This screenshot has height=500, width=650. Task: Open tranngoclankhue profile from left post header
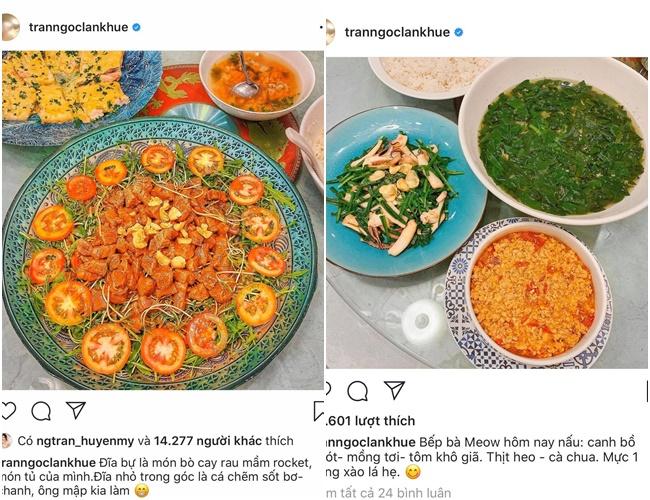pyautogui.click(x=78, y=28)
